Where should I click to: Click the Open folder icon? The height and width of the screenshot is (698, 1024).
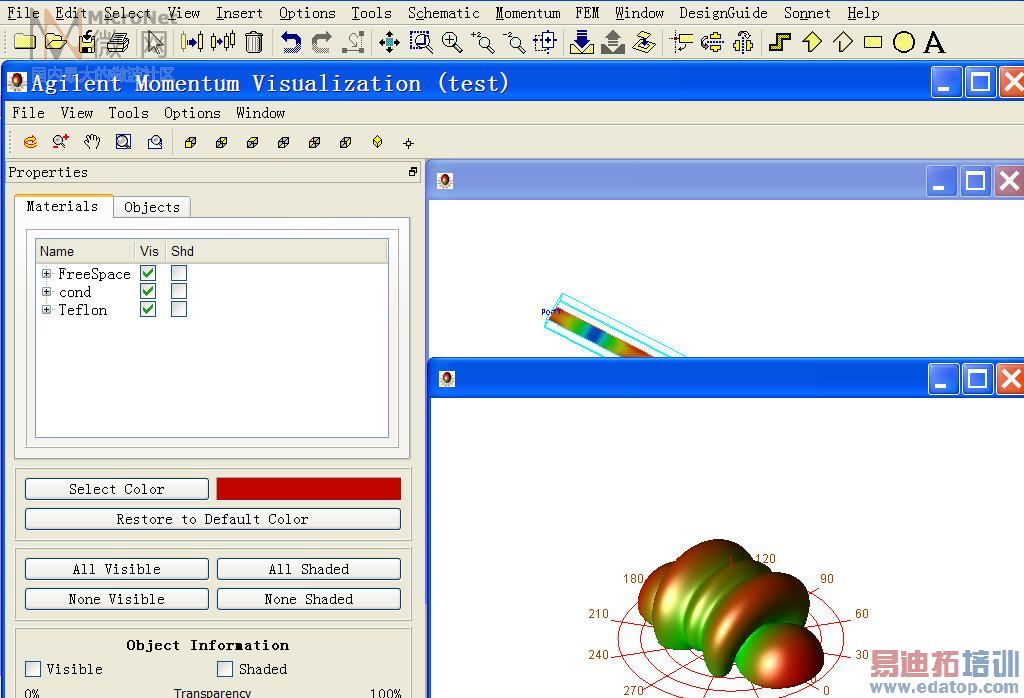pos(56,42)
